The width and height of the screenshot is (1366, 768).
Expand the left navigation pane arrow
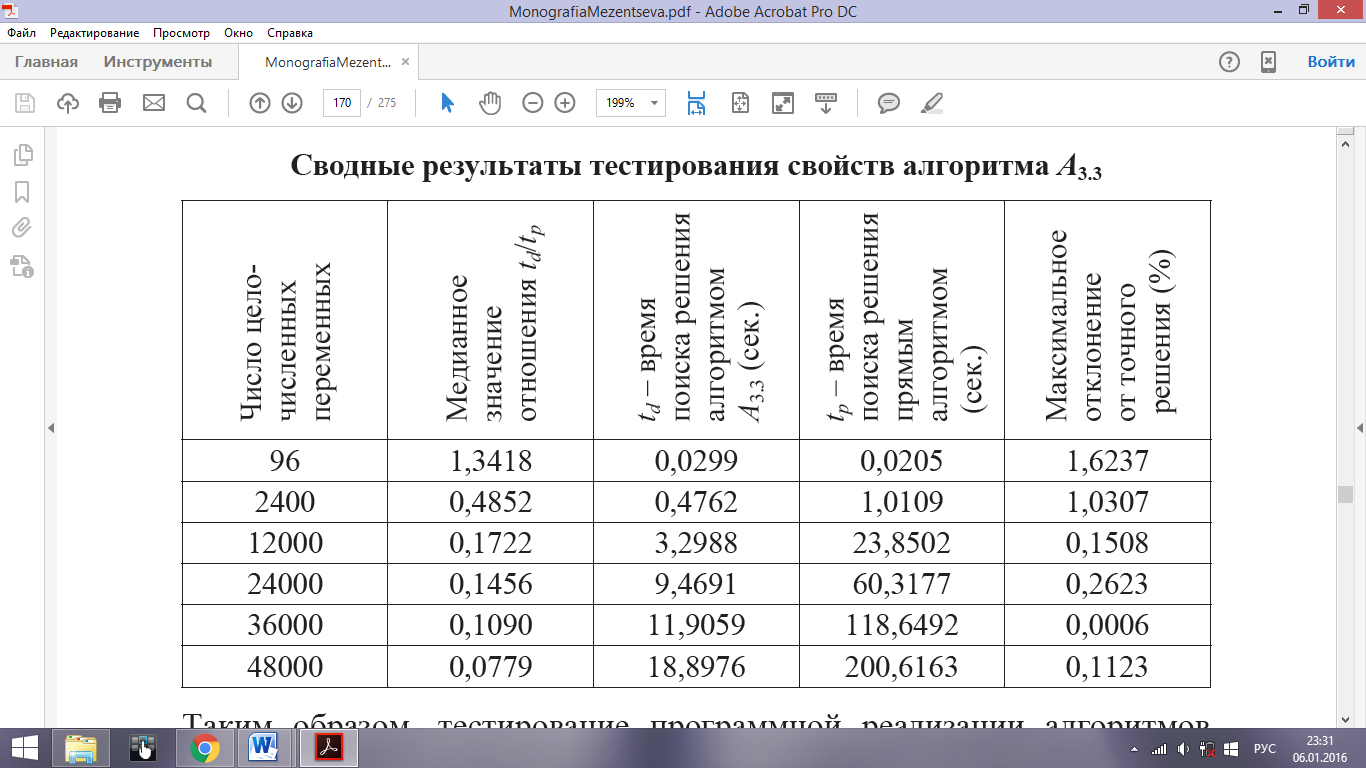tap(51, 427)
